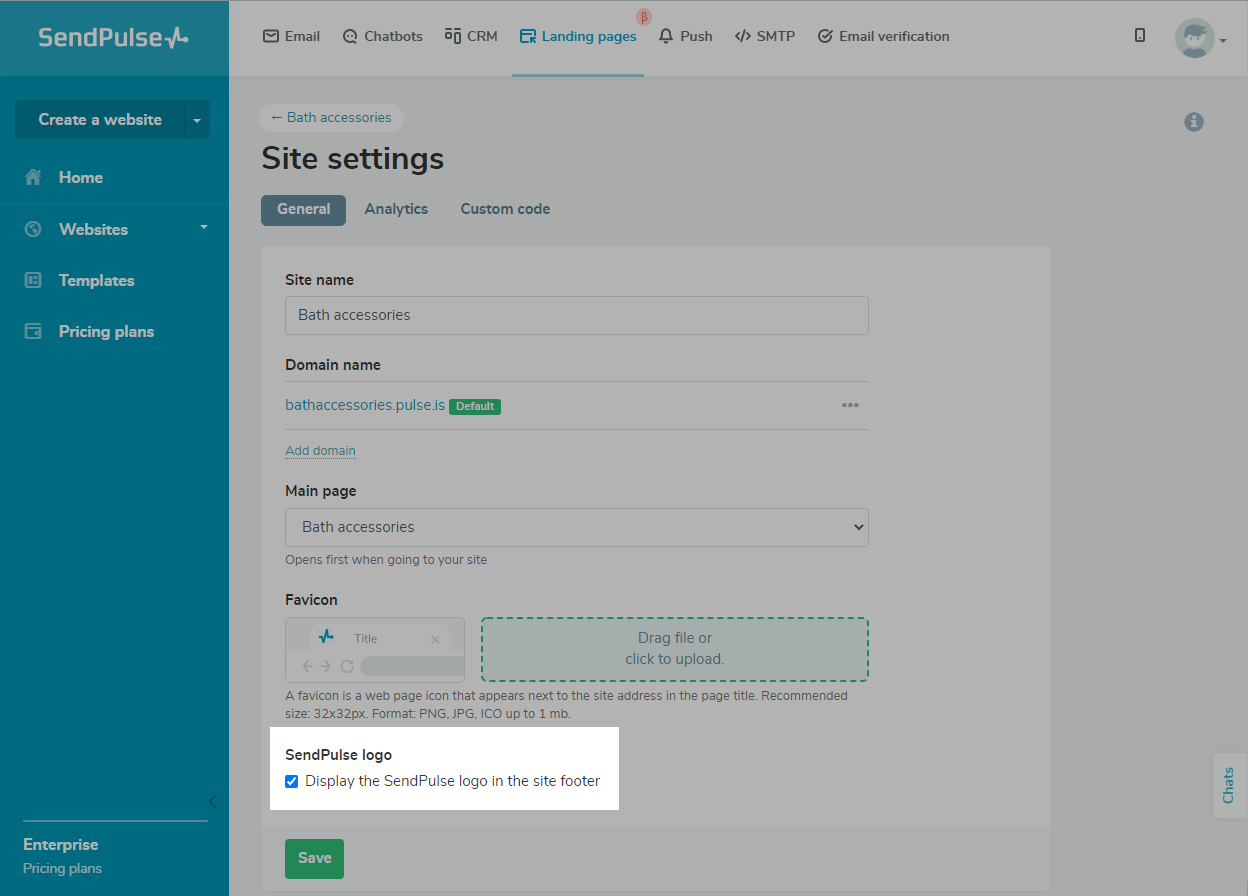
Task: Click the Default domain badge
Action: coord(475,407)
